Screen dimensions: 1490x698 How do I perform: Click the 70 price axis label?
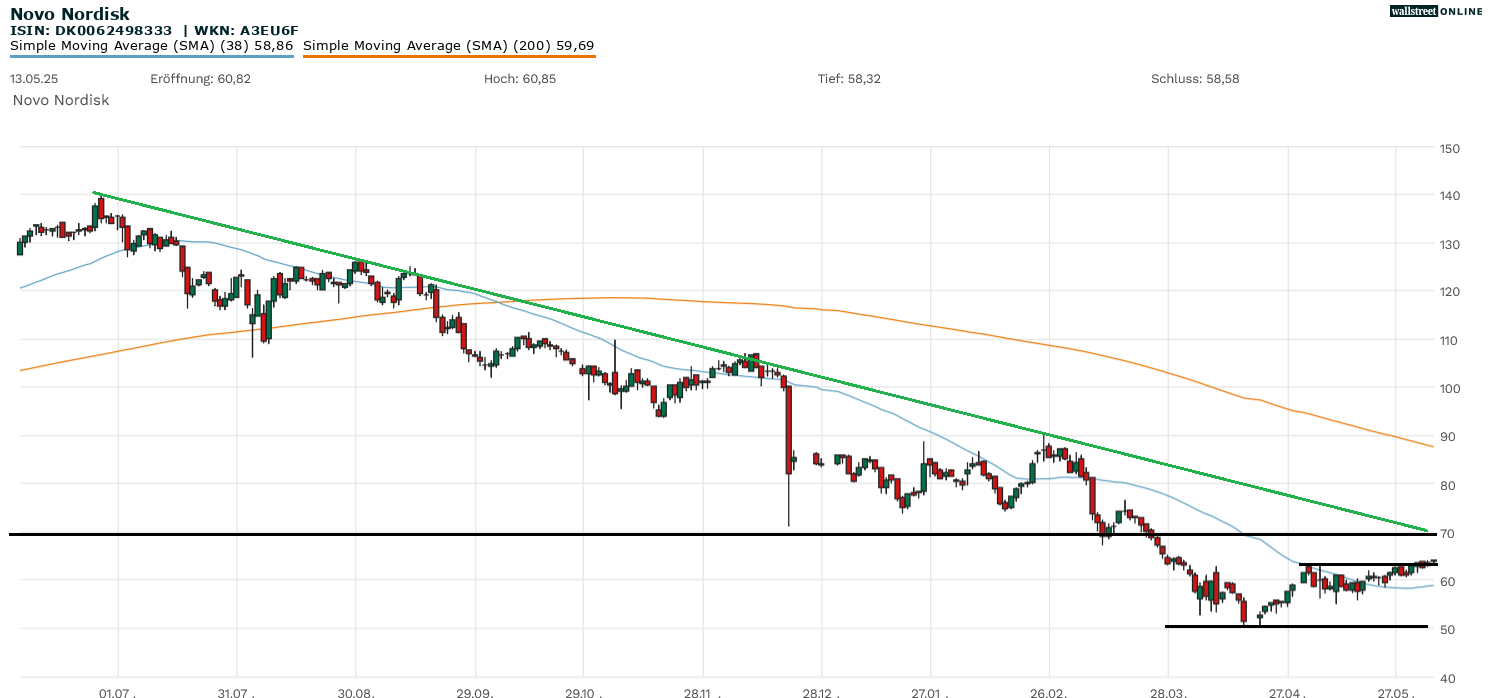pyautogui.click(x=1446, y=533)
